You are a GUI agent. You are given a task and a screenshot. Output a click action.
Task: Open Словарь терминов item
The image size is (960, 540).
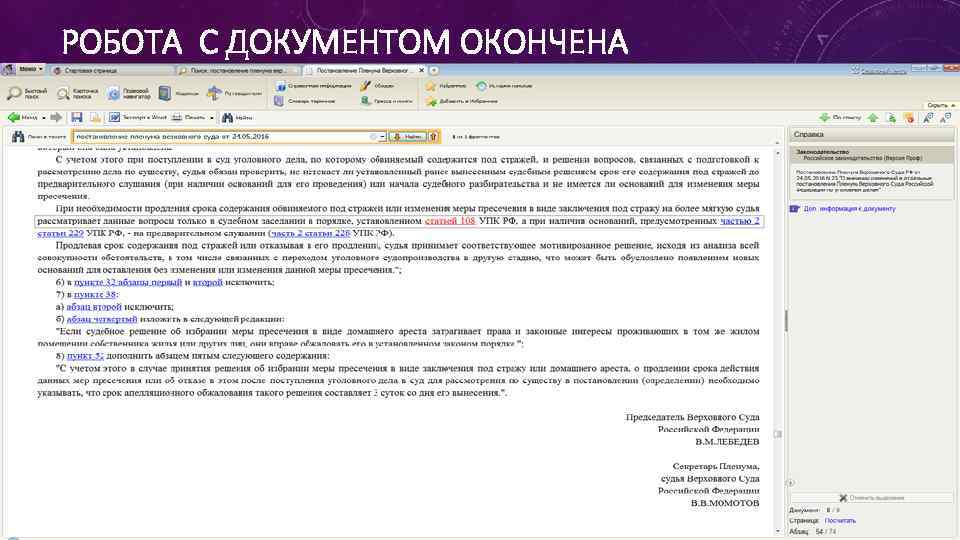pyautogui.click(x=304, y=101)
